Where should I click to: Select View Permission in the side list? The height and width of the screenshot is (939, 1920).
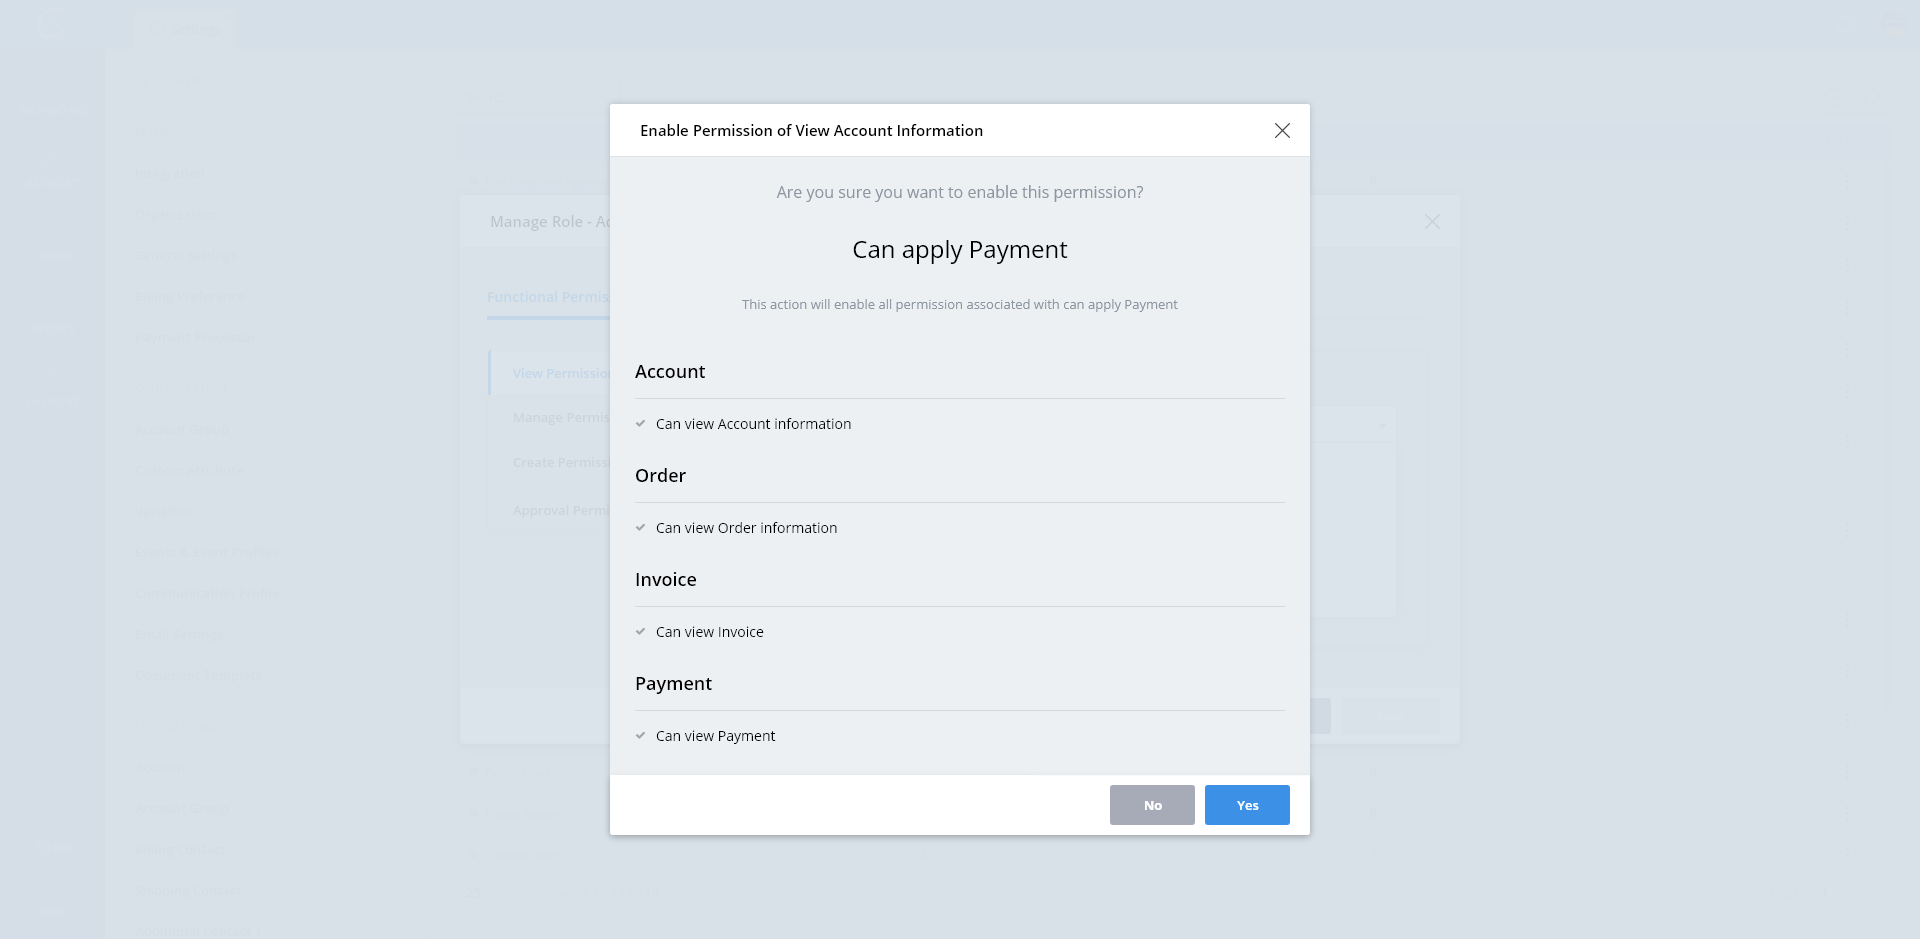560,374
